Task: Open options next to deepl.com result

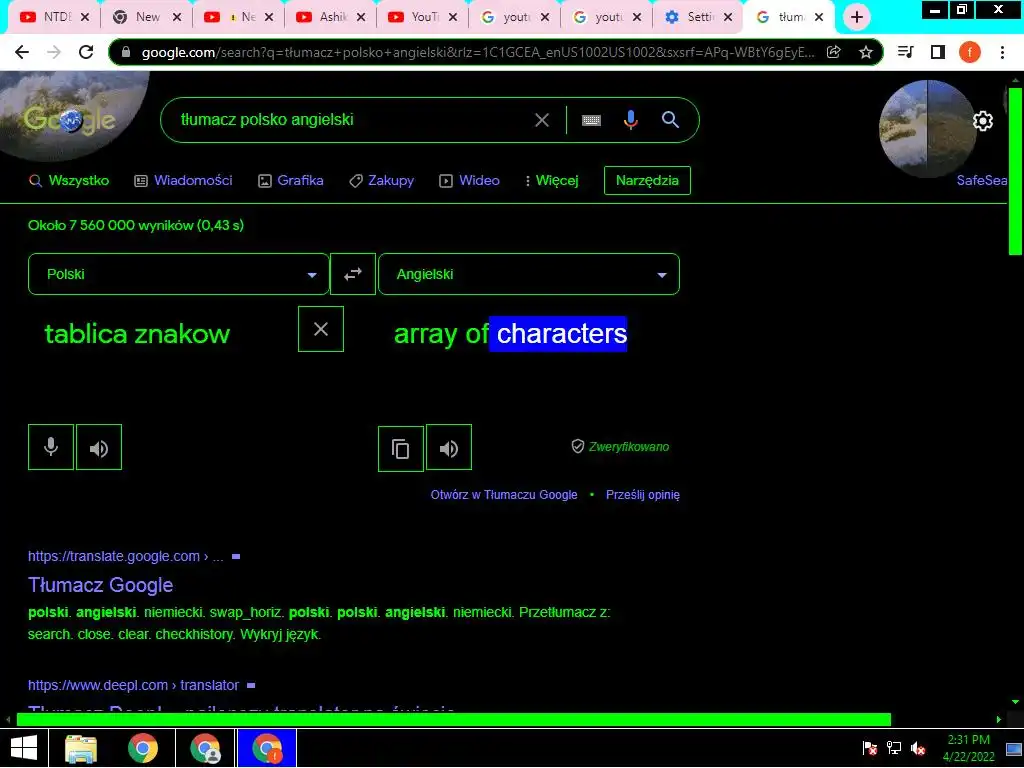Action: [251, 685]
